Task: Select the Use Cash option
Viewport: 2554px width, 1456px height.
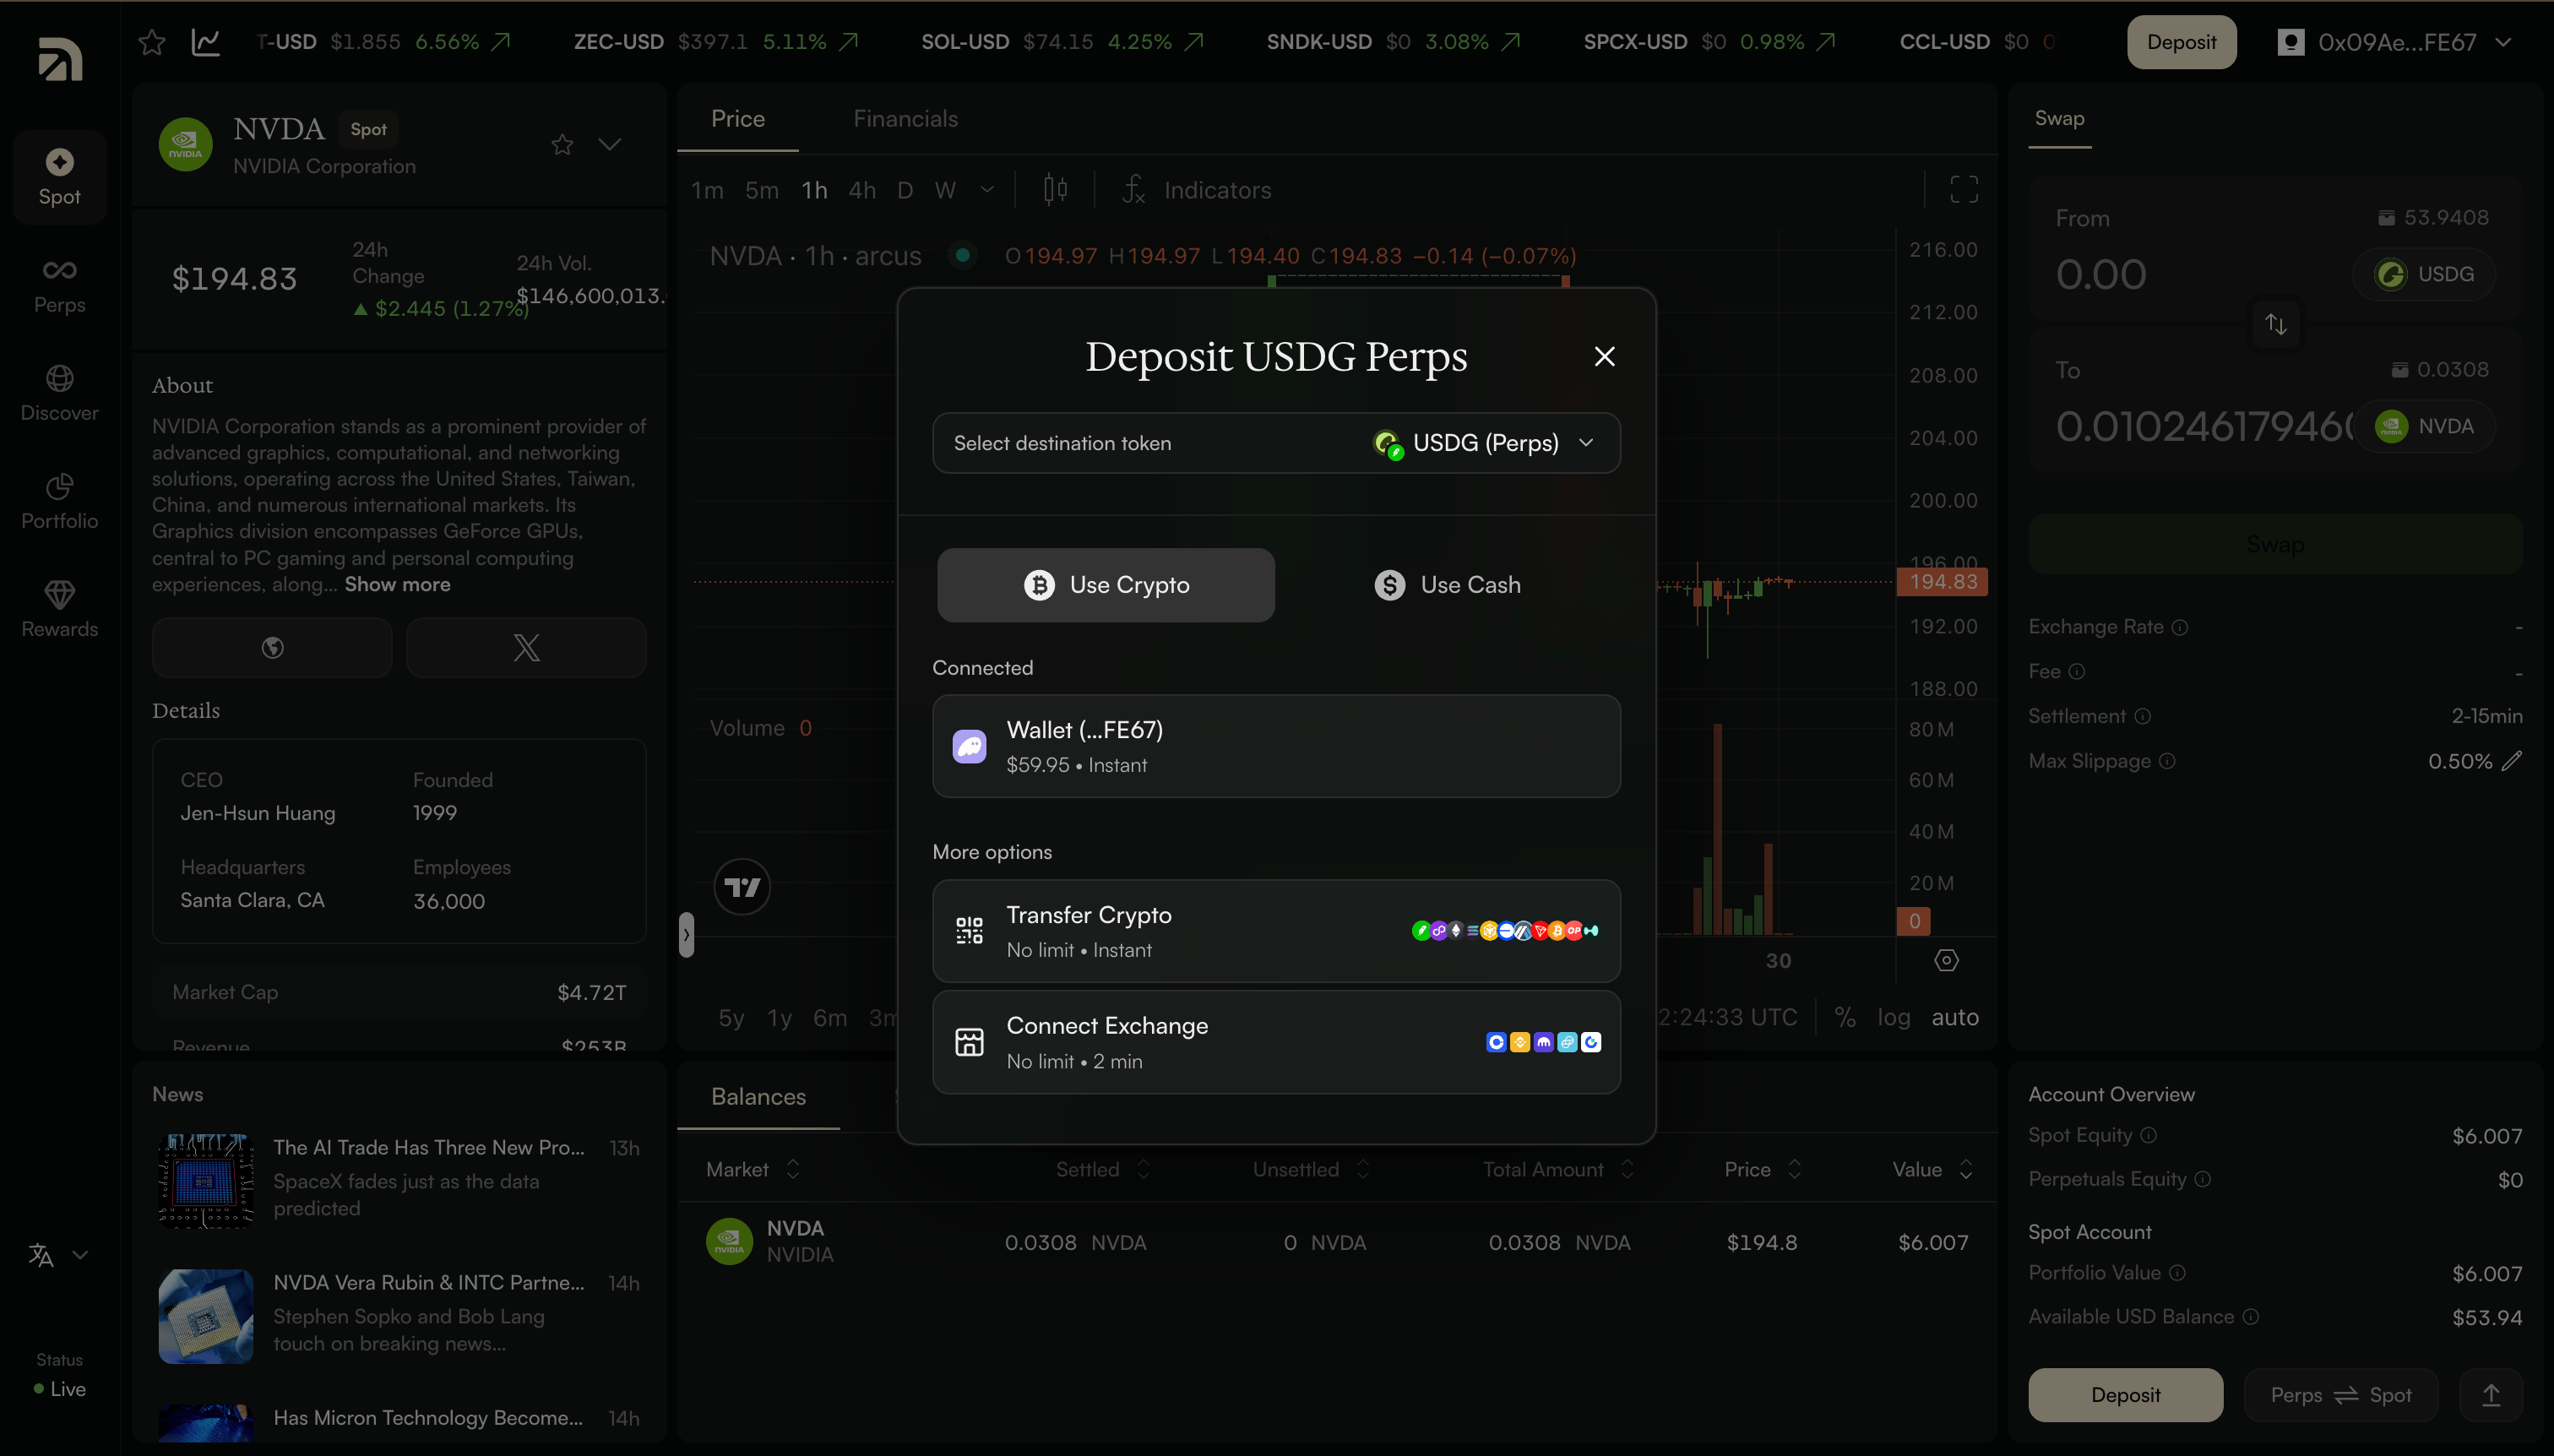Action: pos(1447,585)
